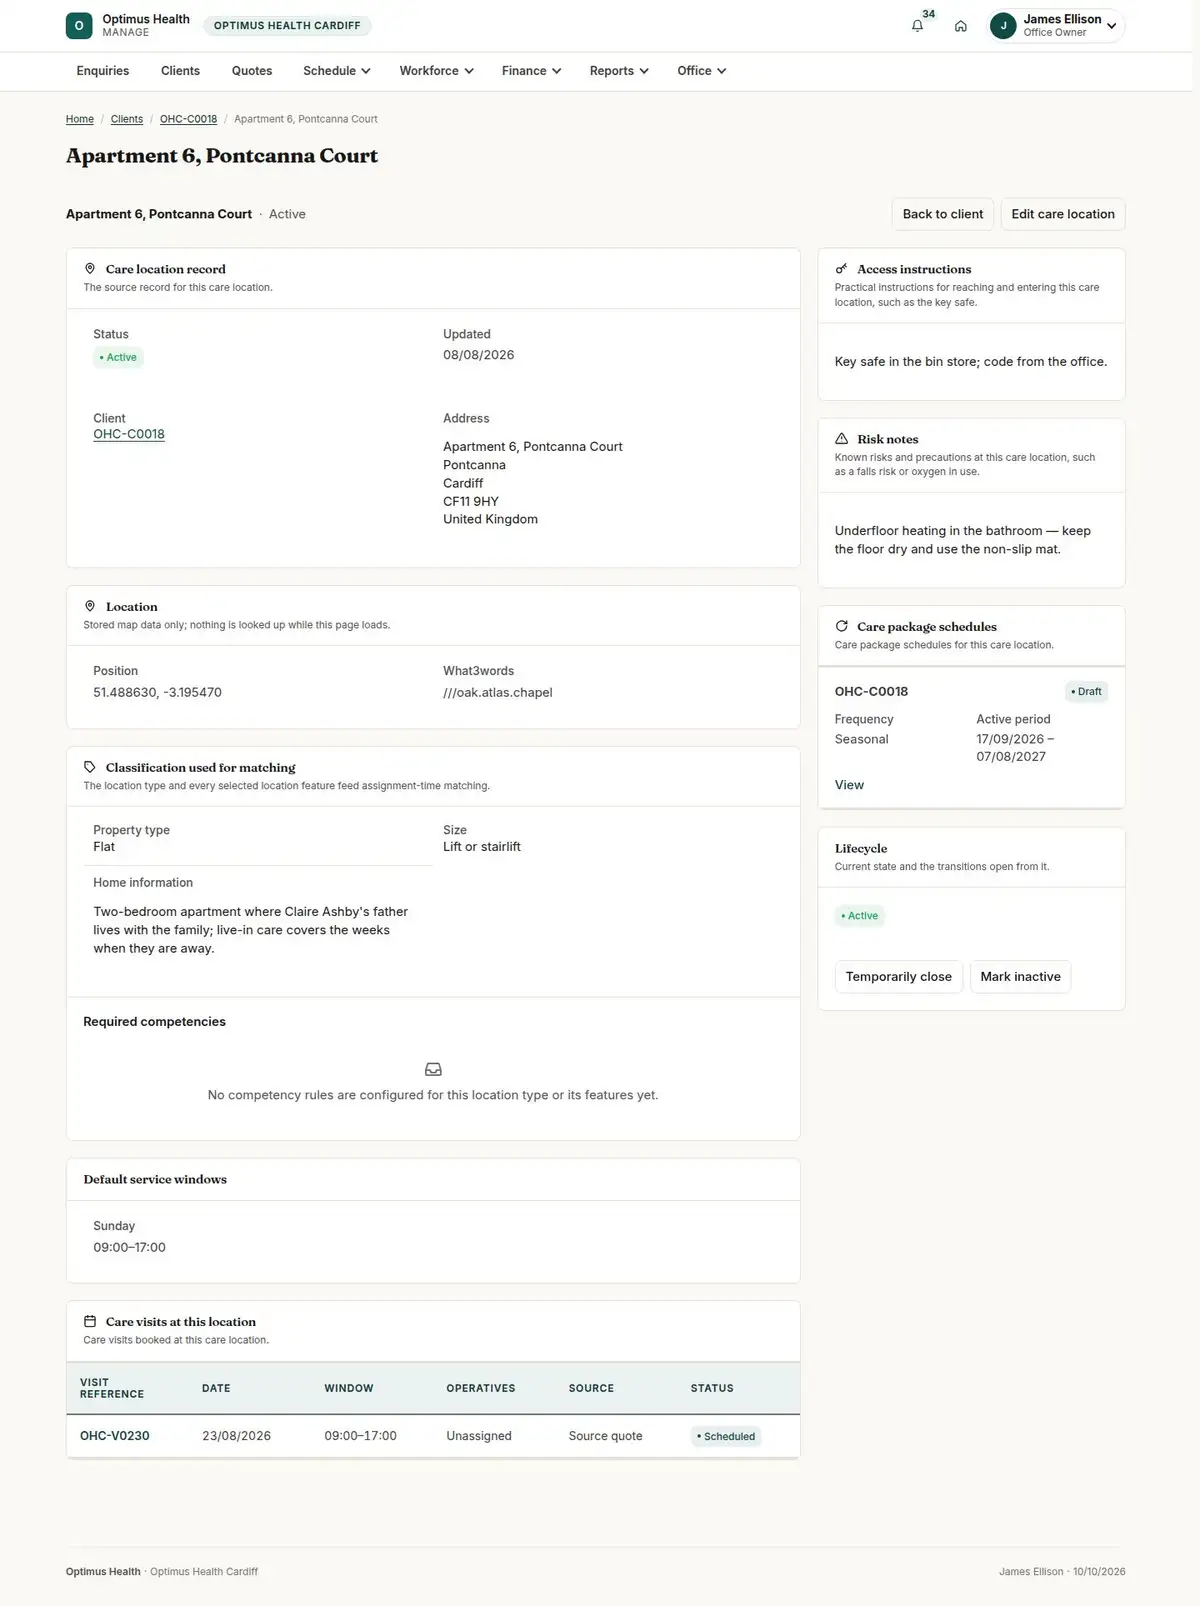Click the Access instructions key icon
Screen dimensions: 1200x1606
pos(842,269)
